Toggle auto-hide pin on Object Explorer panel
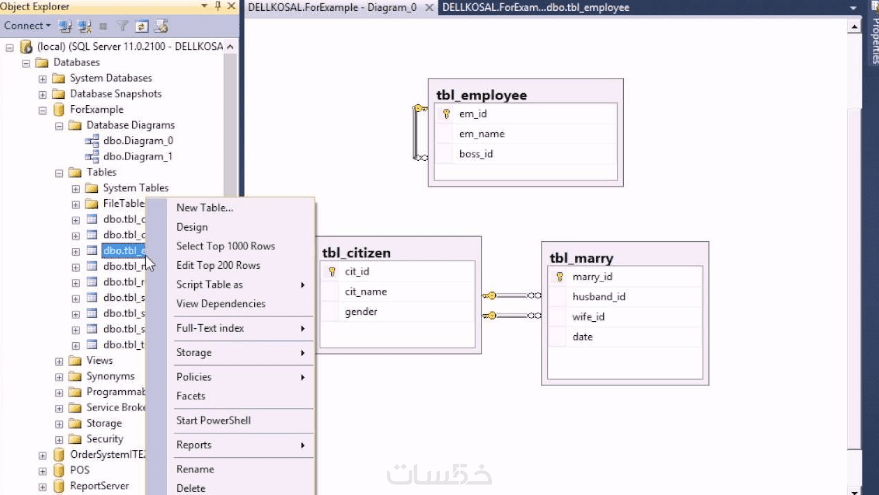The image size is (879, 495). [x=218, y=6]
